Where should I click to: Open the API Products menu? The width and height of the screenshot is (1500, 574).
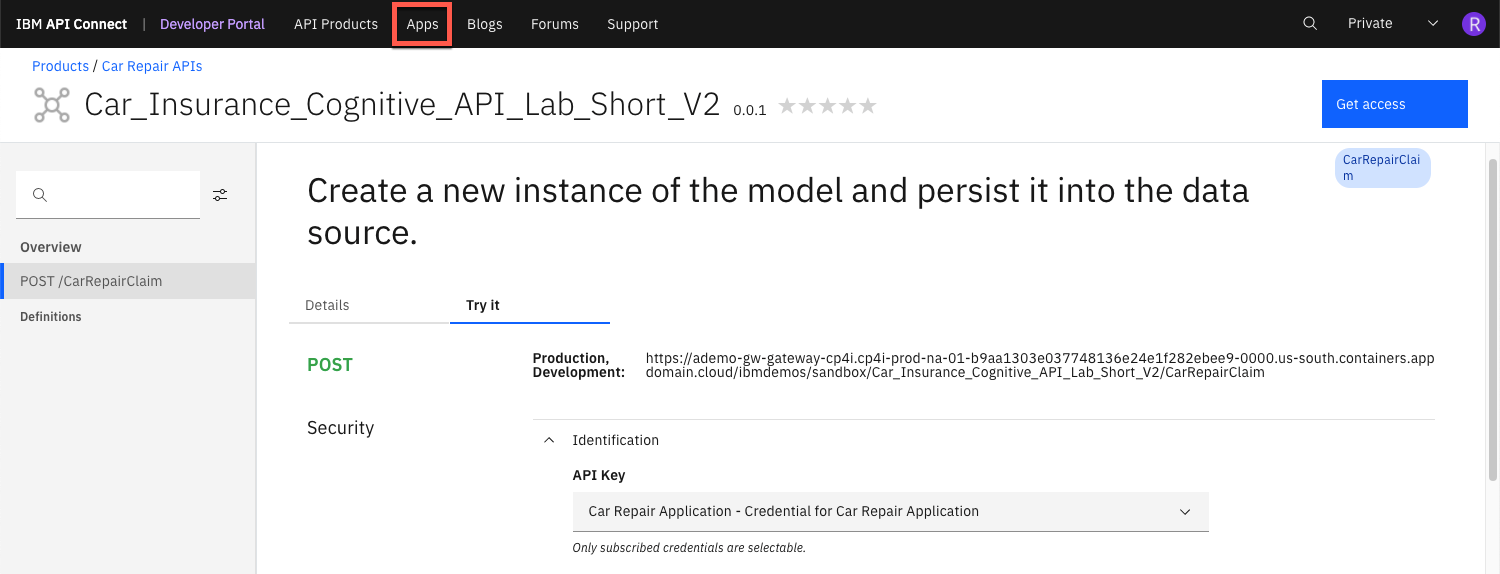(336, 24)
